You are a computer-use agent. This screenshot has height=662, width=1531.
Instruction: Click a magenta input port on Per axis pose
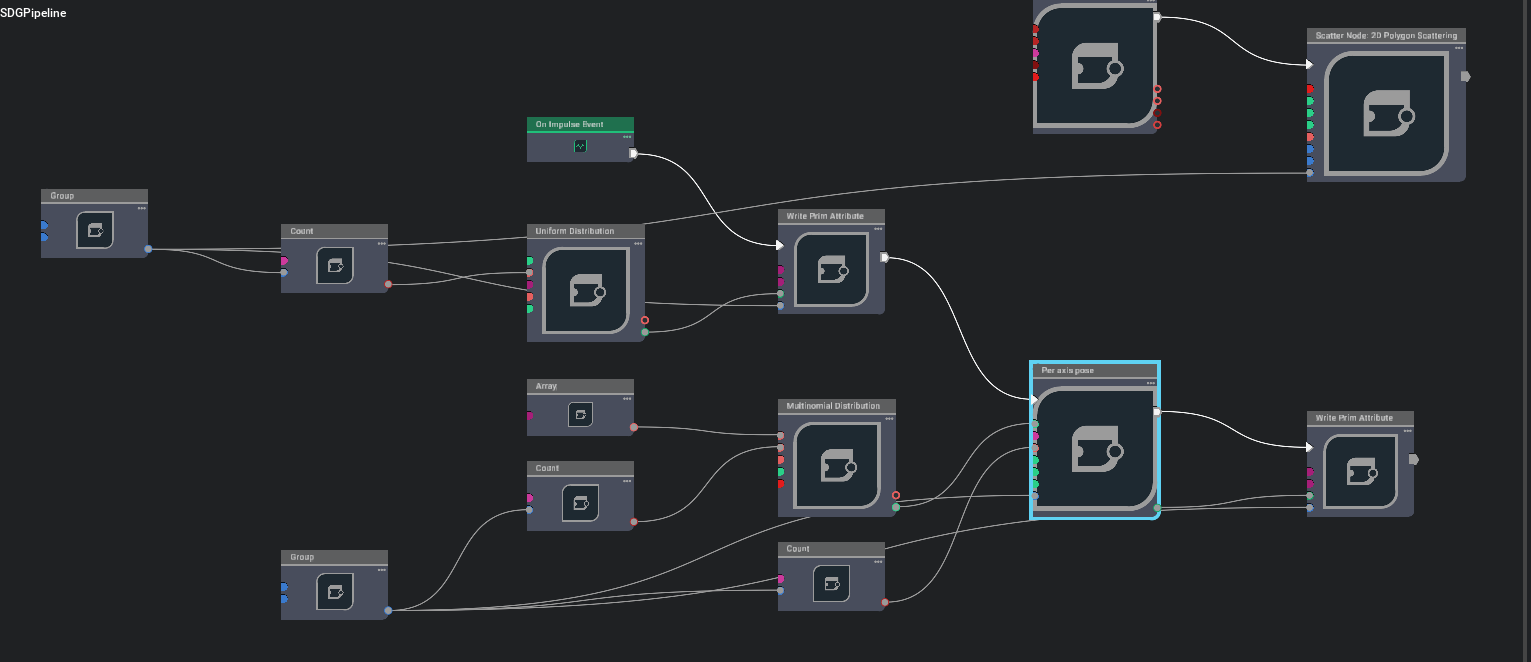click(x=1033, y=435)
